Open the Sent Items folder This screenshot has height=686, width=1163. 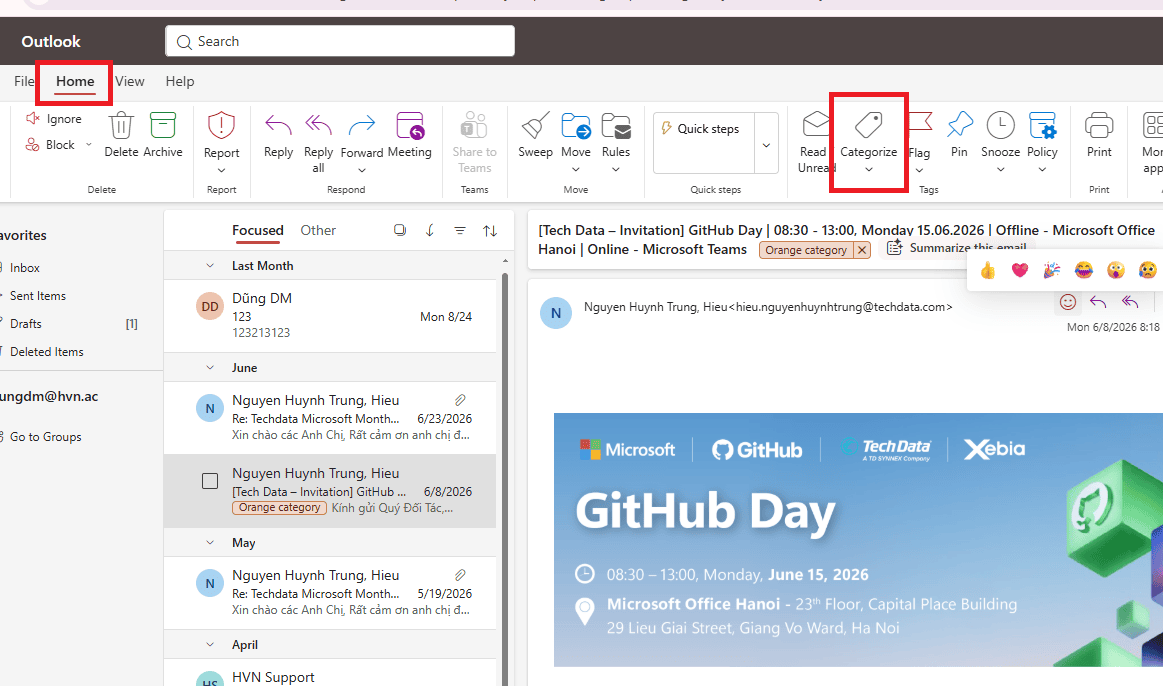pyautogui.click(x=38, y=296)
